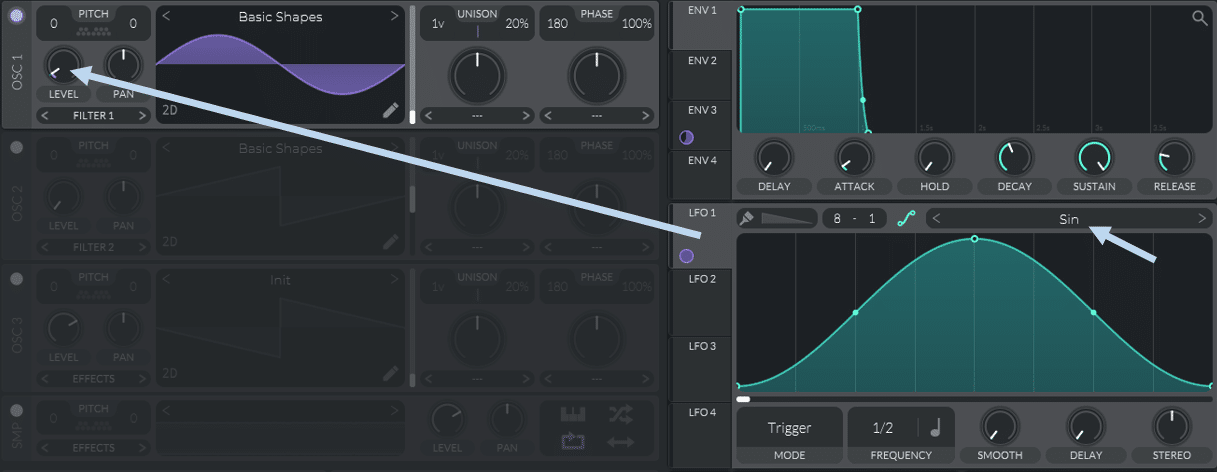The image size is (1217, 472).
Task: Click the envelope RELEASE knob
Action: click(1174, 156)
